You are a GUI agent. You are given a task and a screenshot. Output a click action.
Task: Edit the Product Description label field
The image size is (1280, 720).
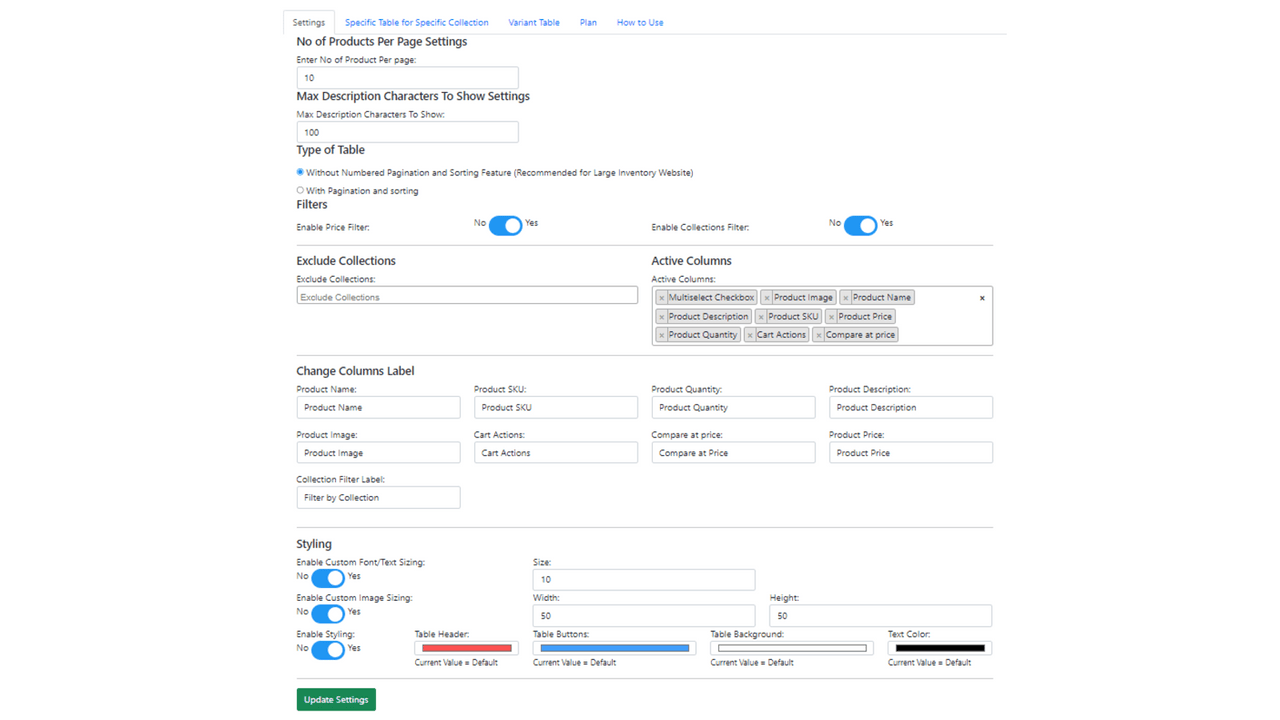coord(911,407)
